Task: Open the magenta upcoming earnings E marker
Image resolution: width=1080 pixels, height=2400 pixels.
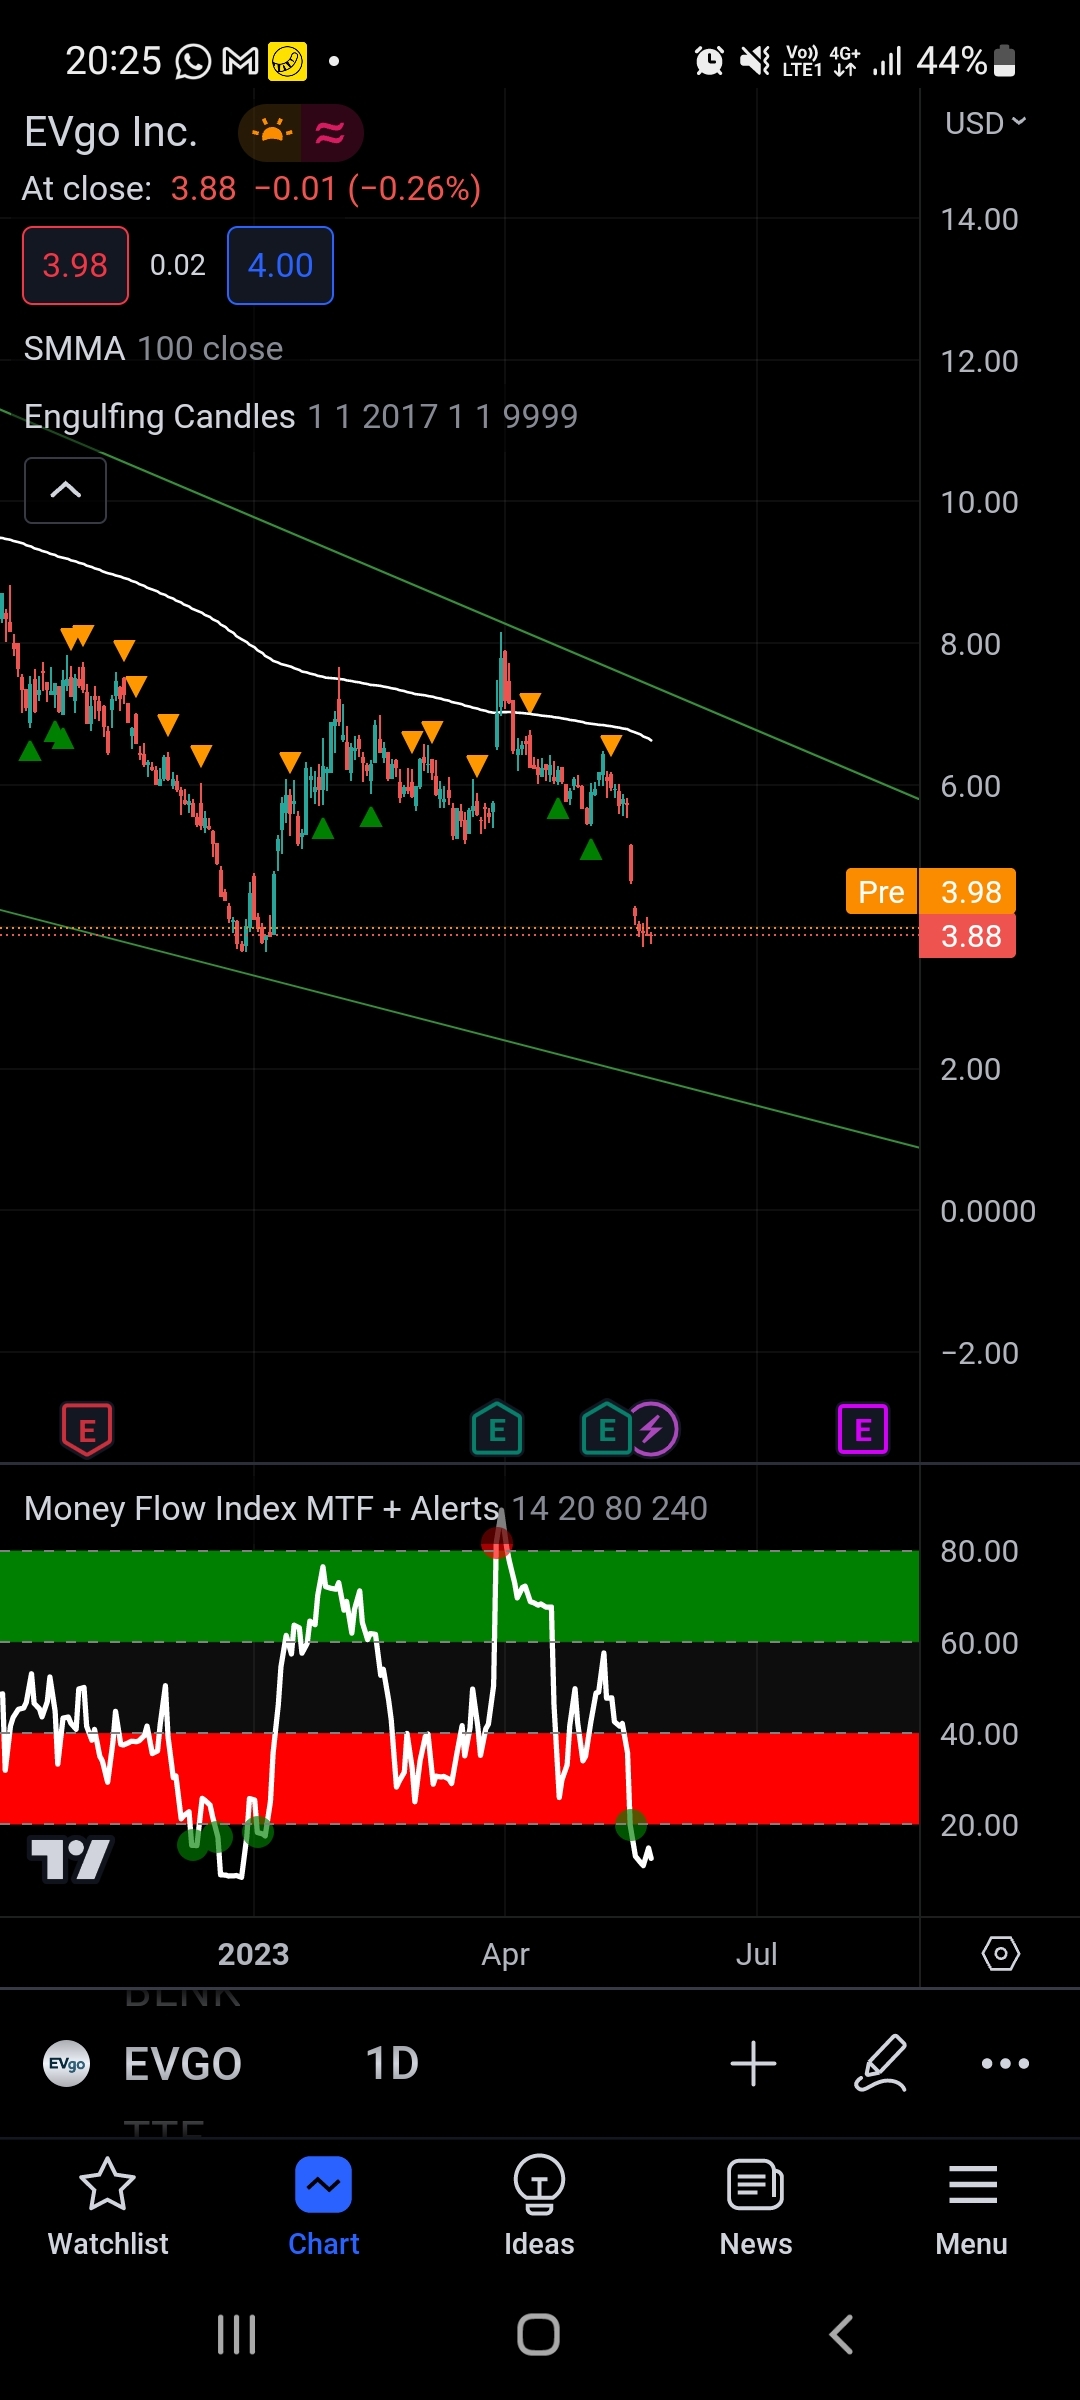Action: coord(863,1429)
